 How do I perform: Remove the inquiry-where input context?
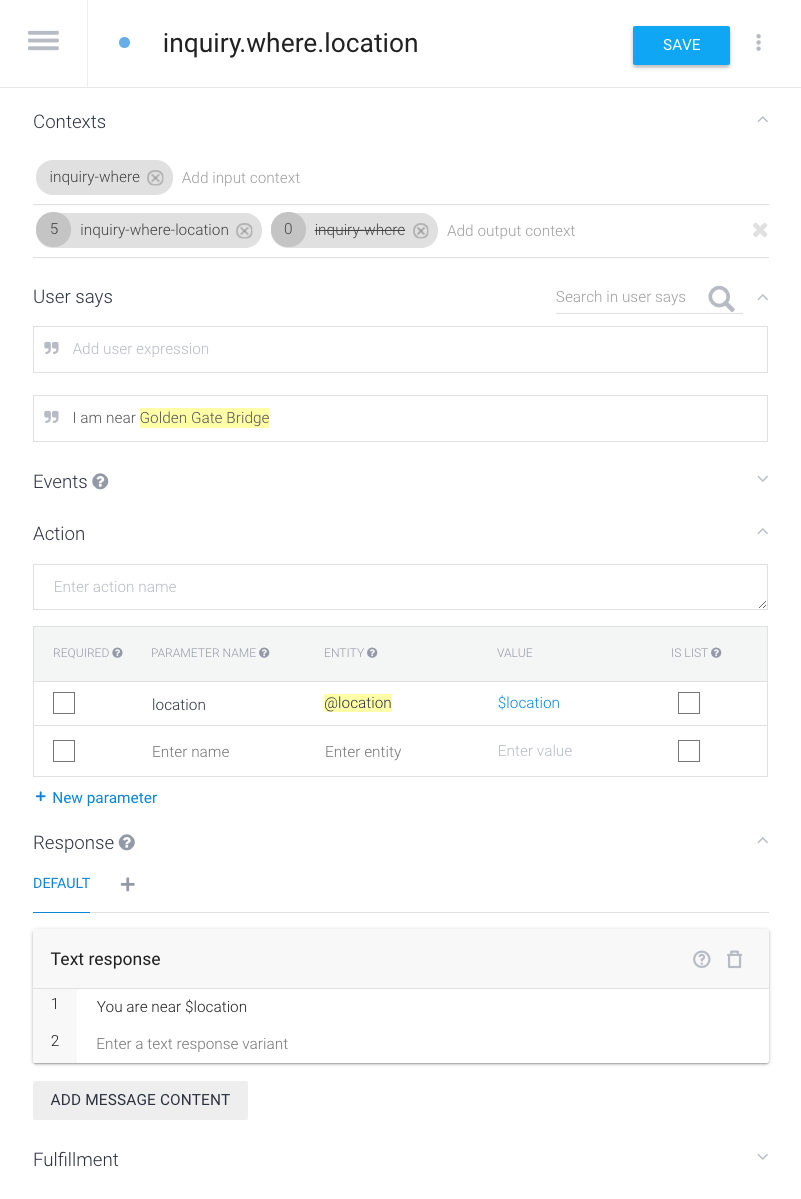pyautogui.click(x=155, y=177)
